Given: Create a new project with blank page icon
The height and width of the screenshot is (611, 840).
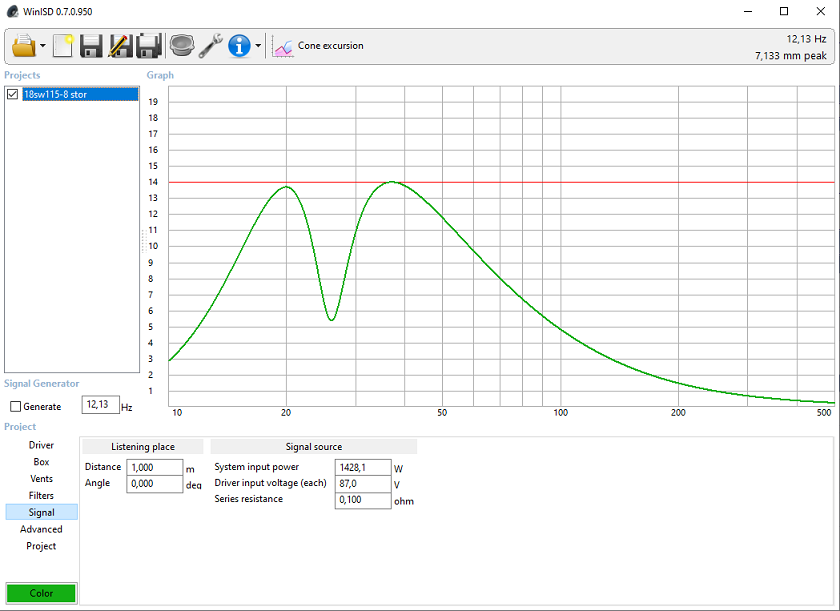Looking at the screenshot, I should pos(63,46).
